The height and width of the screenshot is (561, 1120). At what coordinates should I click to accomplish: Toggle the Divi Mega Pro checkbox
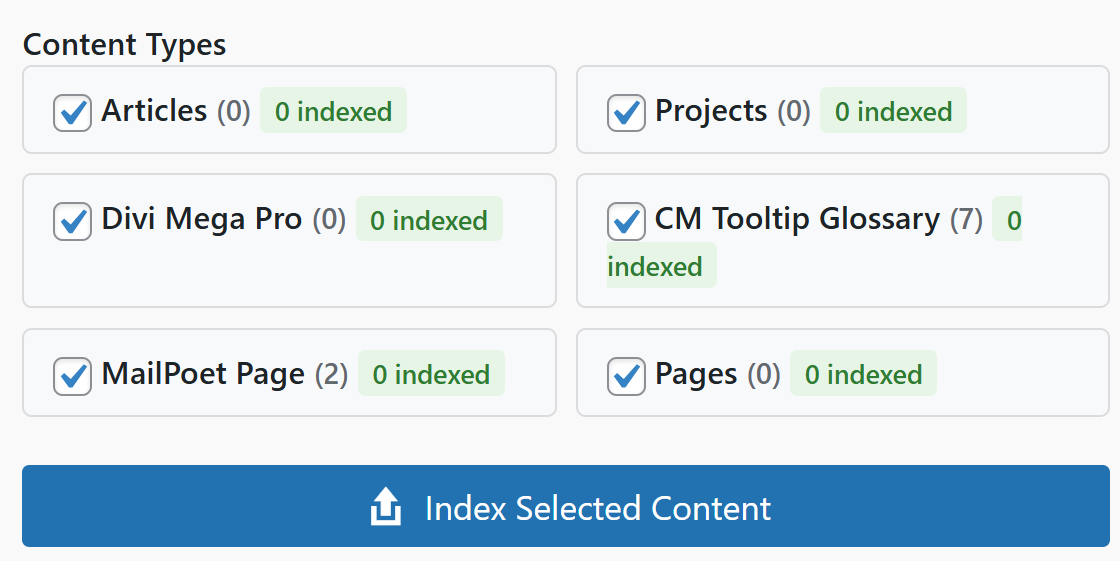72,221
